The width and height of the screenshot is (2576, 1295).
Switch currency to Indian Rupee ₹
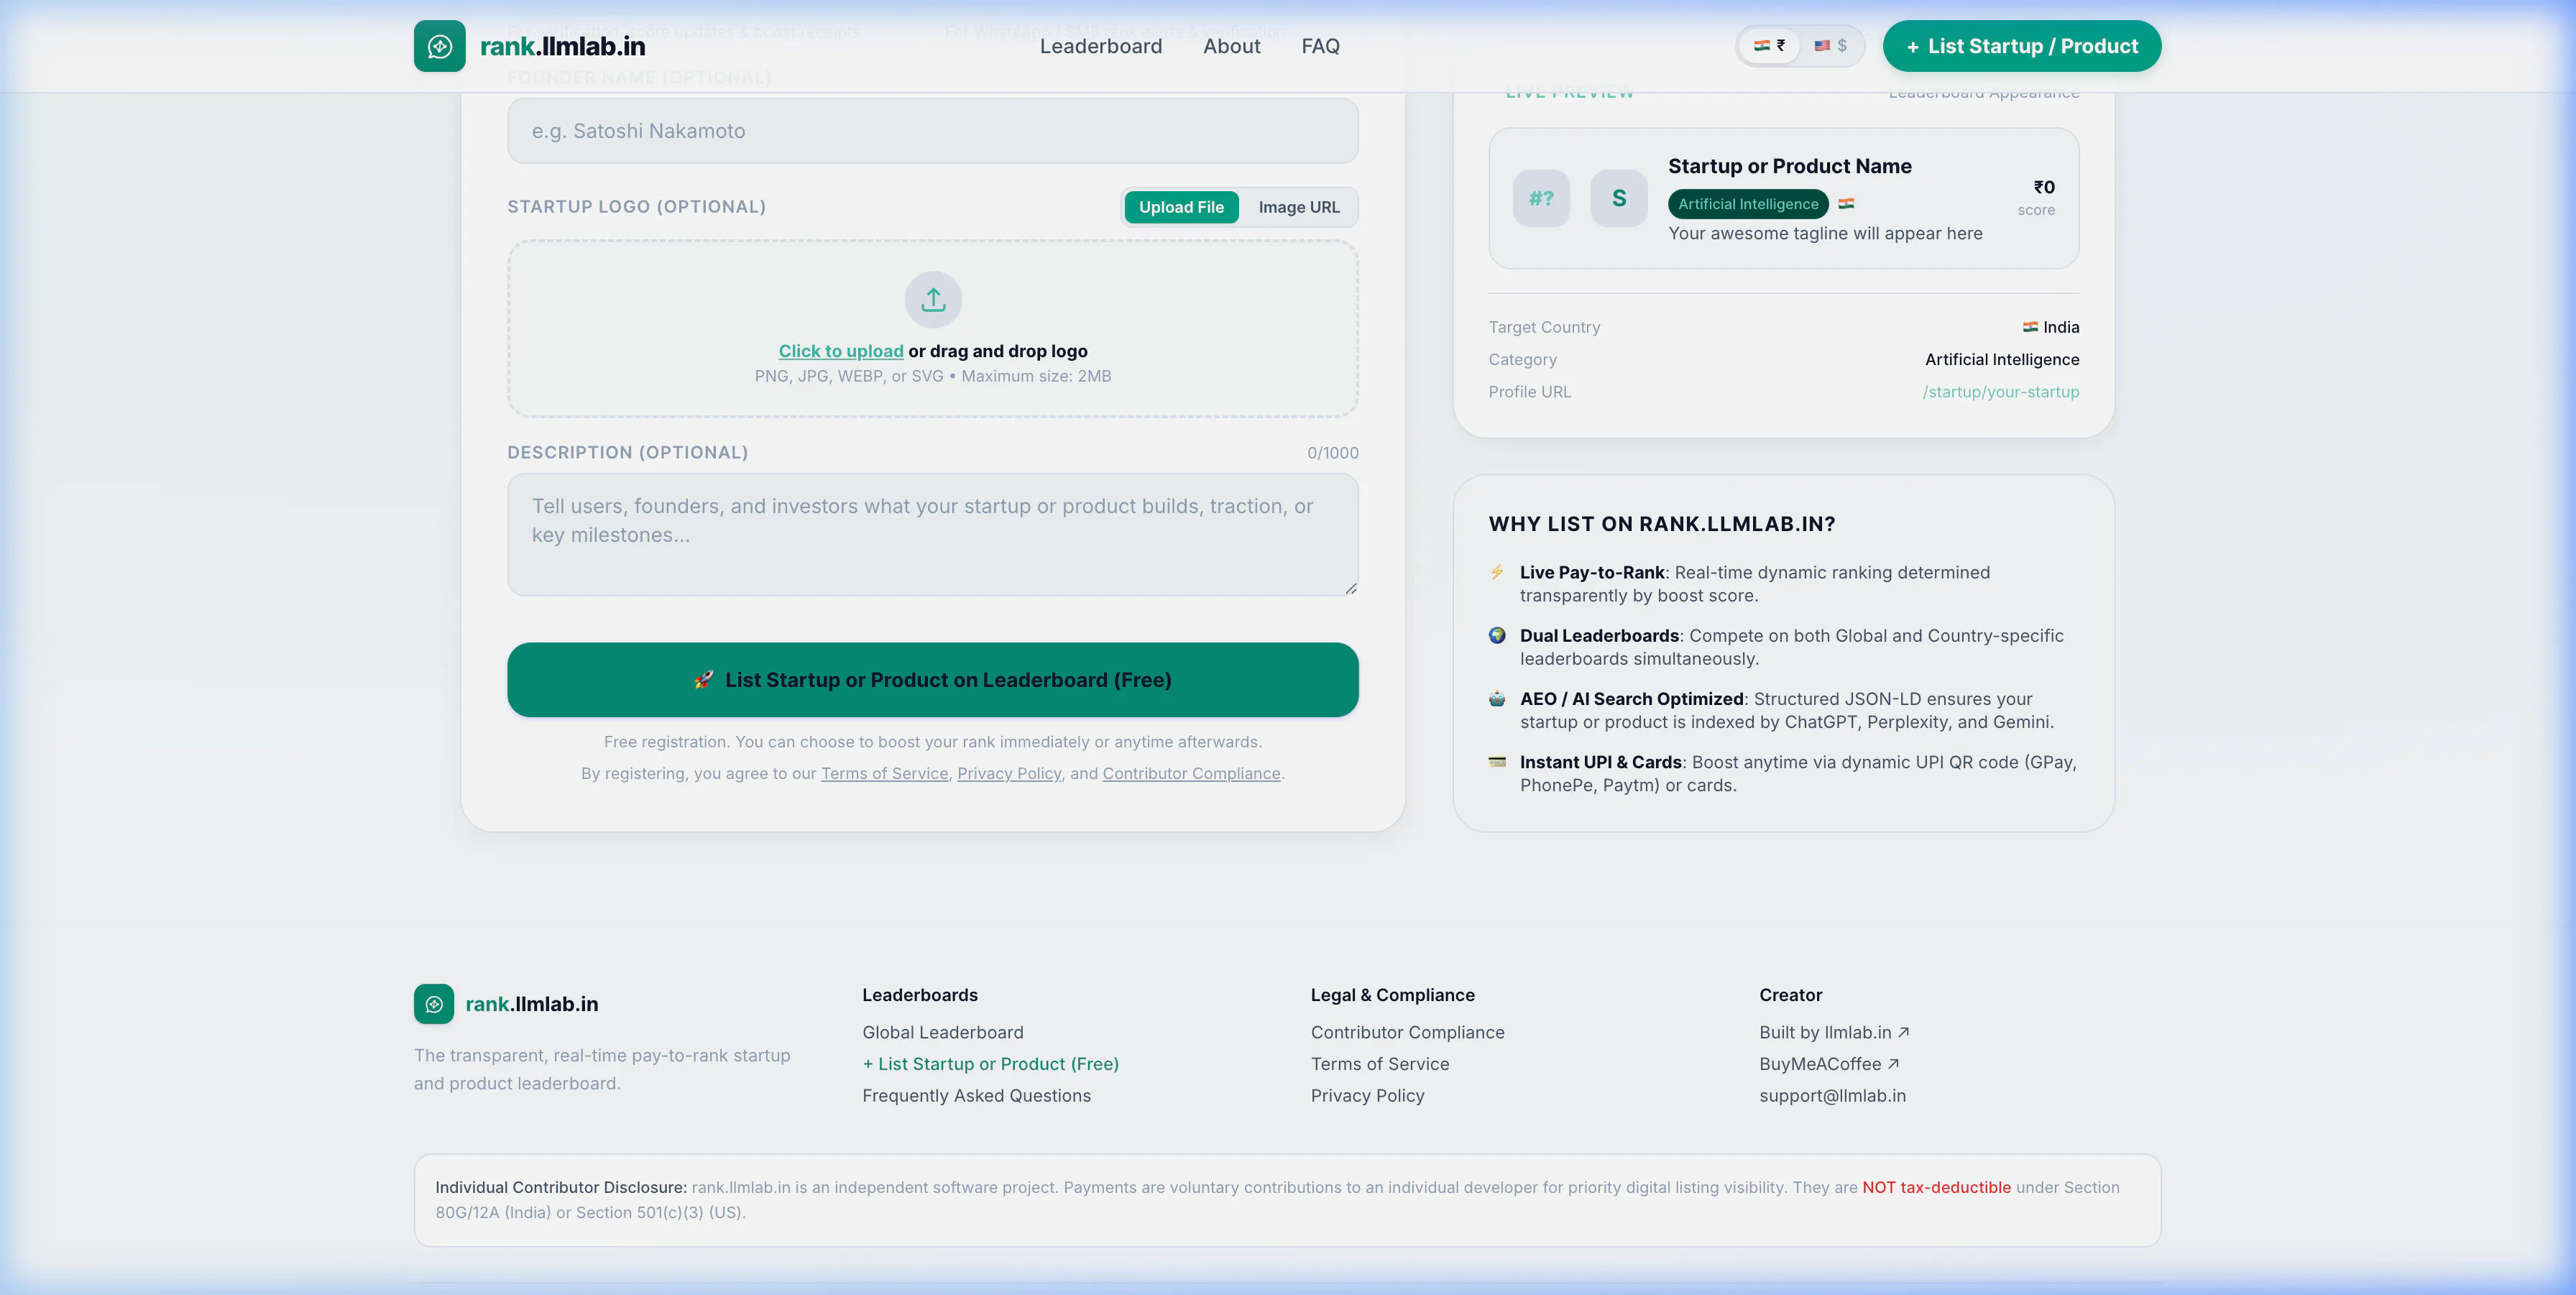pos(1769,46)
